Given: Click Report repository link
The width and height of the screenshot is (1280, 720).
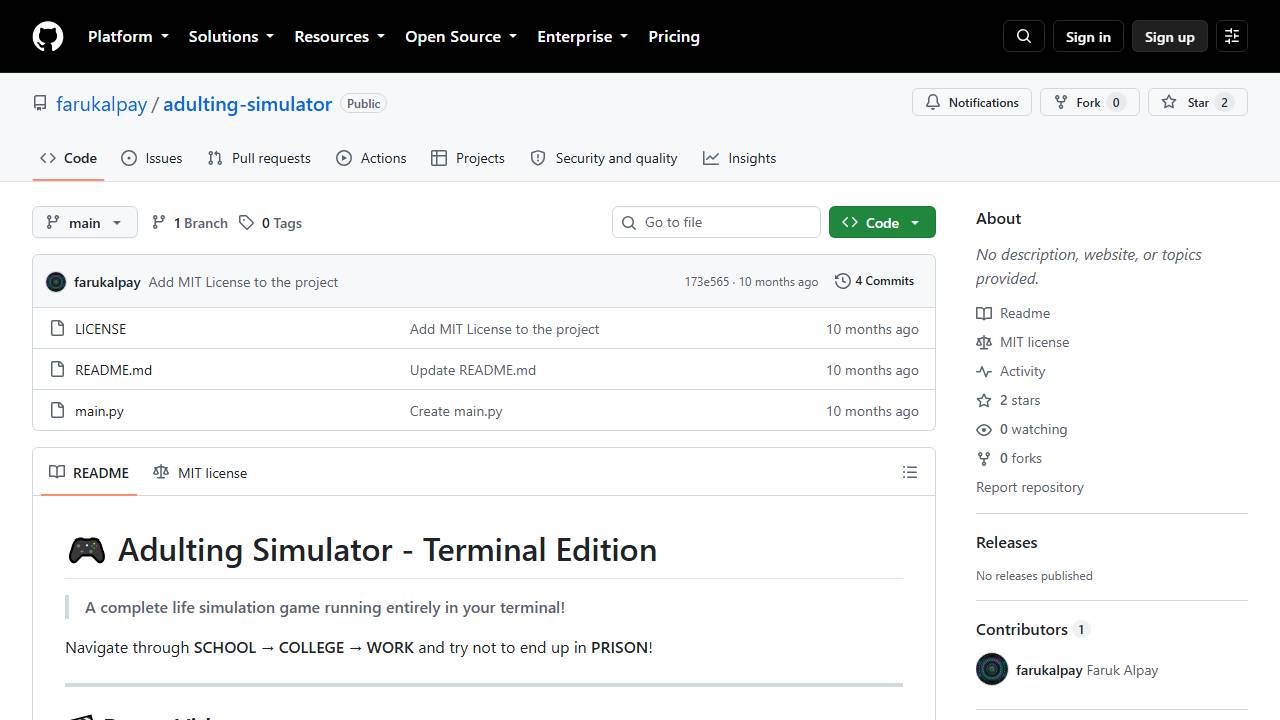Looking at the screenshot, I should point(1030,487).
